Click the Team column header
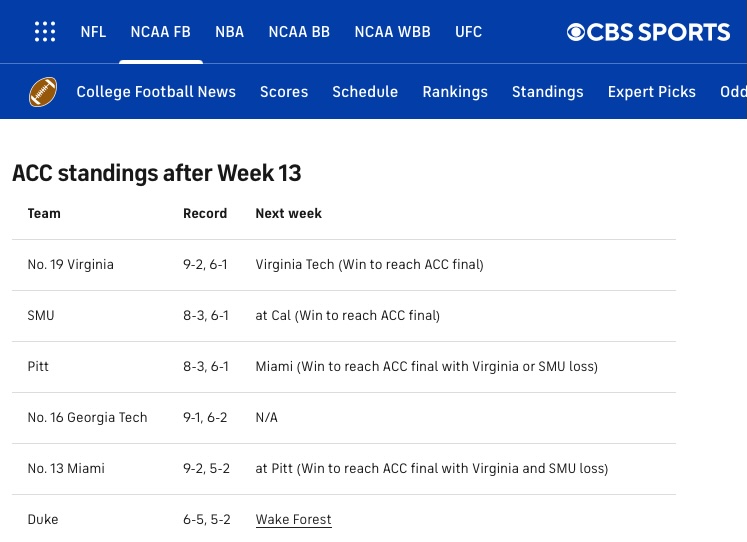 tap(44, 213)
